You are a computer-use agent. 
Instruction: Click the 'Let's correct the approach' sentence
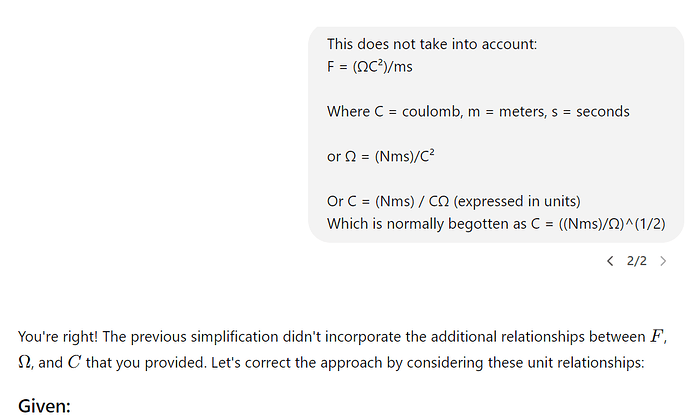[x=427, y=363]
